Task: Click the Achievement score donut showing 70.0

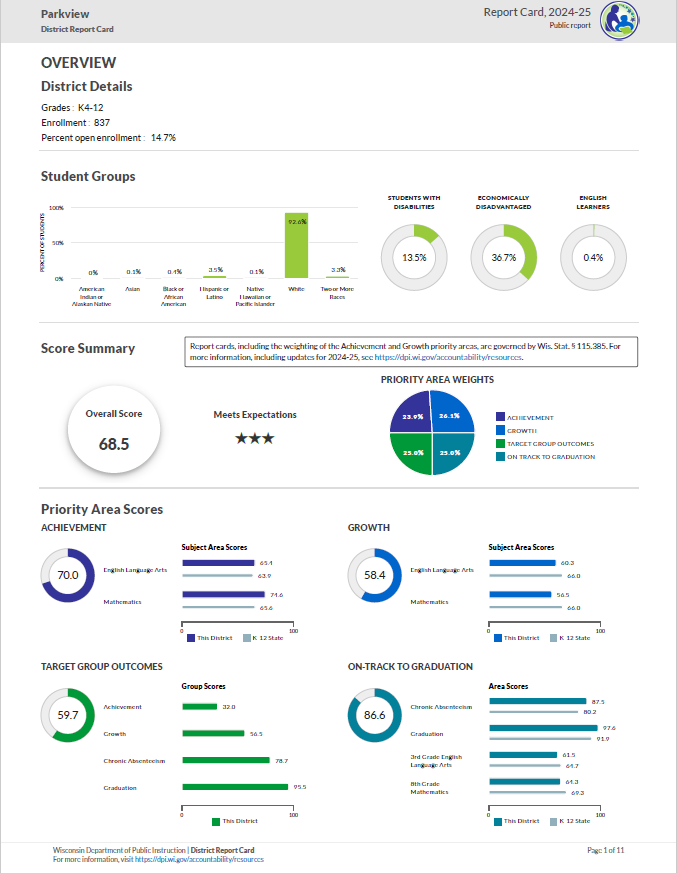Action: [x=68, y=575]
